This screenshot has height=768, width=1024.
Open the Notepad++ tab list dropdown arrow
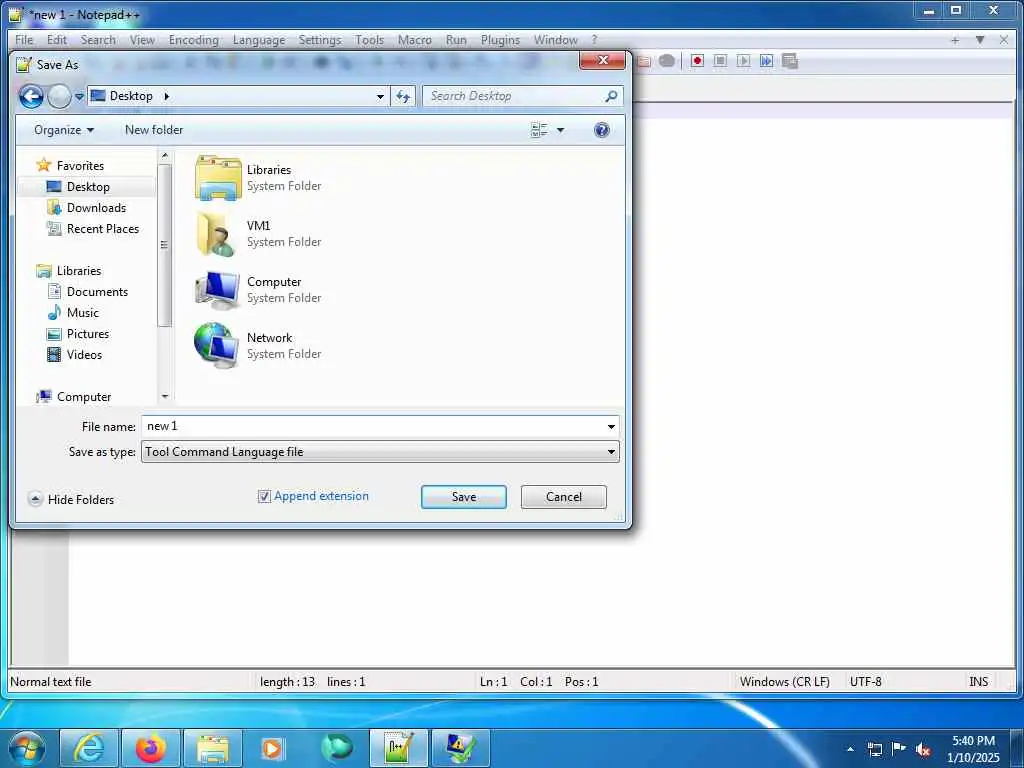980,40
